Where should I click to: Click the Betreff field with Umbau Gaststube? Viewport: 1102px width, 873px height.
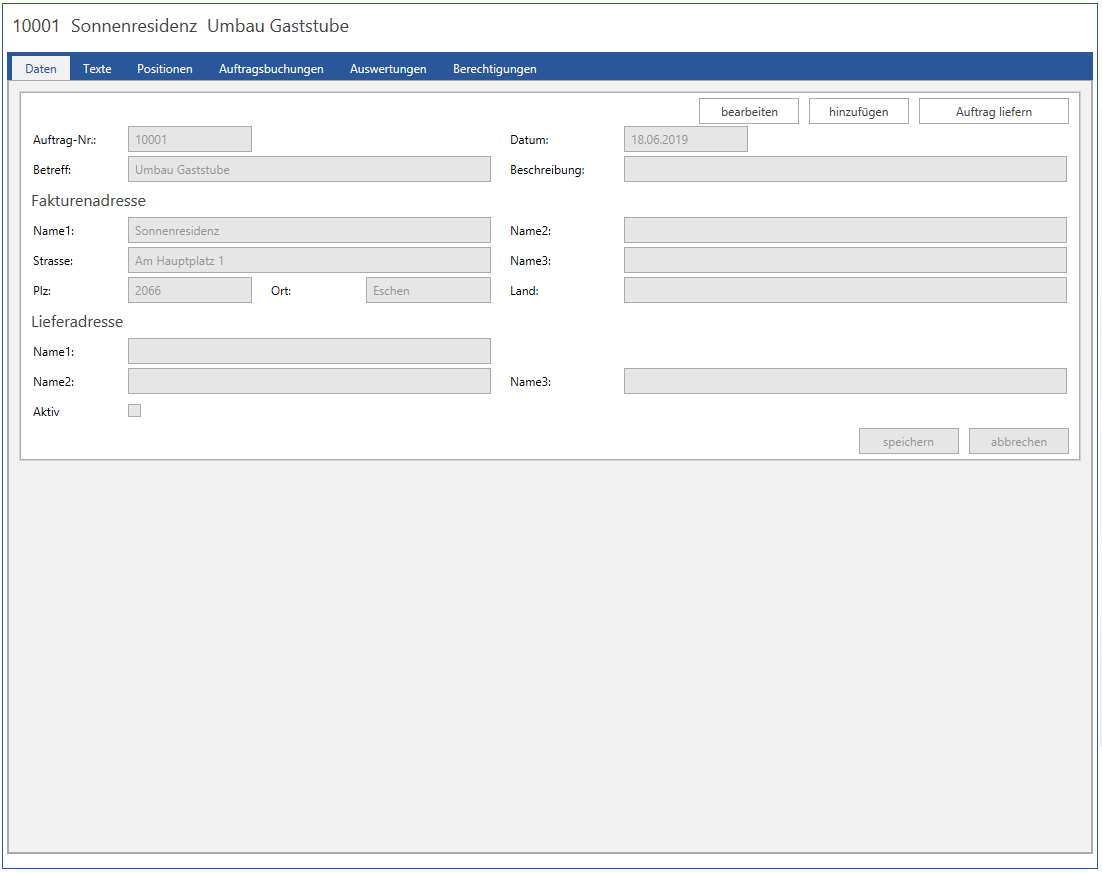309,169
